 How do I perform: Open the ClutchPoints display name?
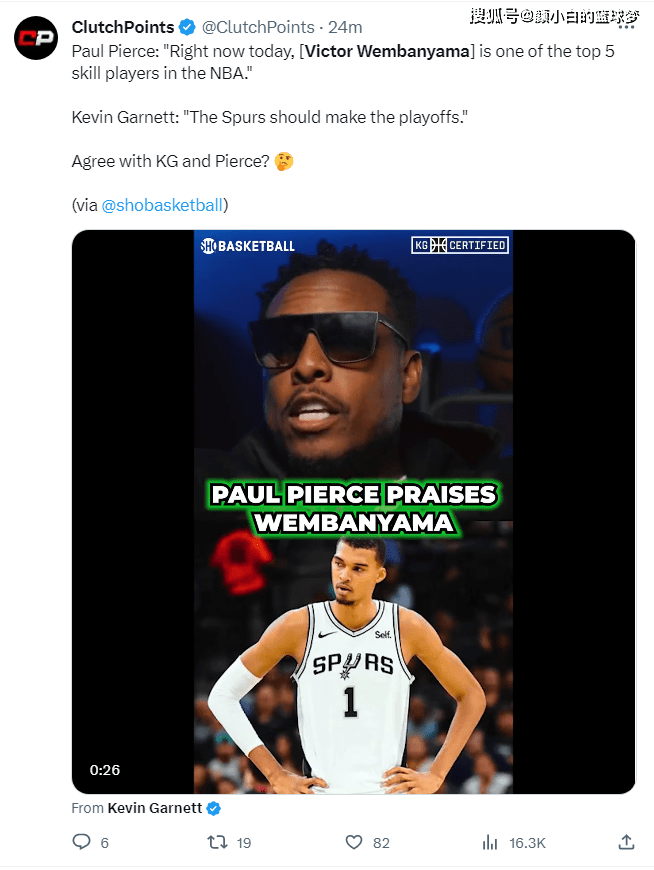pos(123,27)
